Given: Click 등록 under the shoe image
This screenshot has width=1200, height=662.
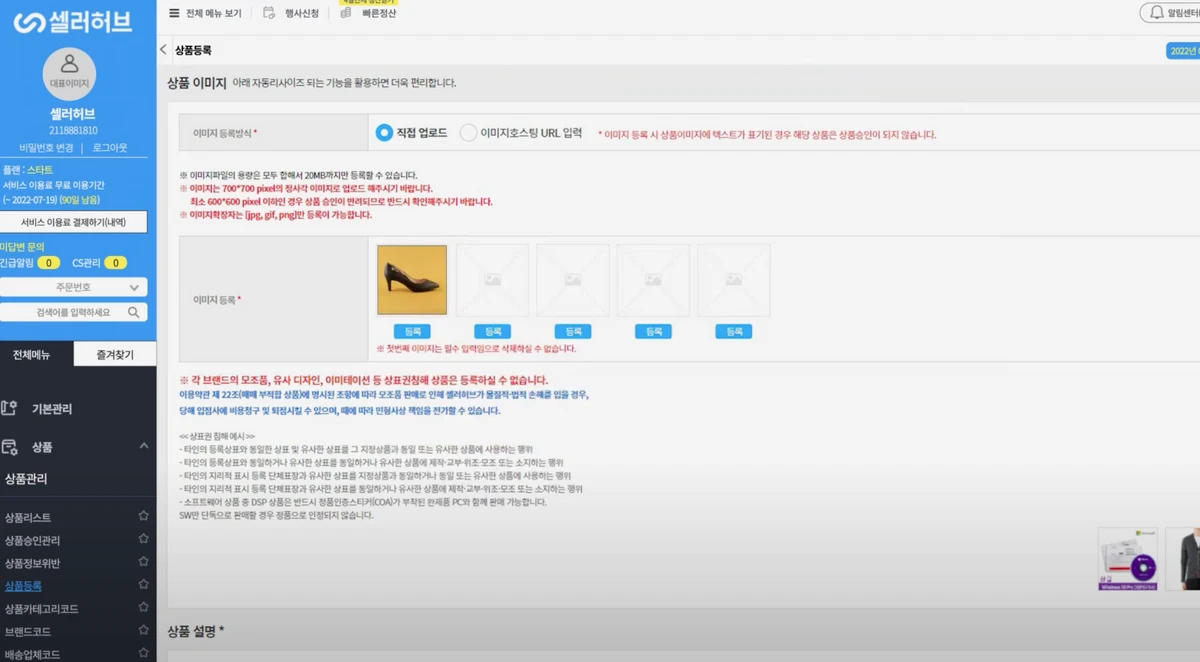Looking at the screenshot, I should [412, 331].
